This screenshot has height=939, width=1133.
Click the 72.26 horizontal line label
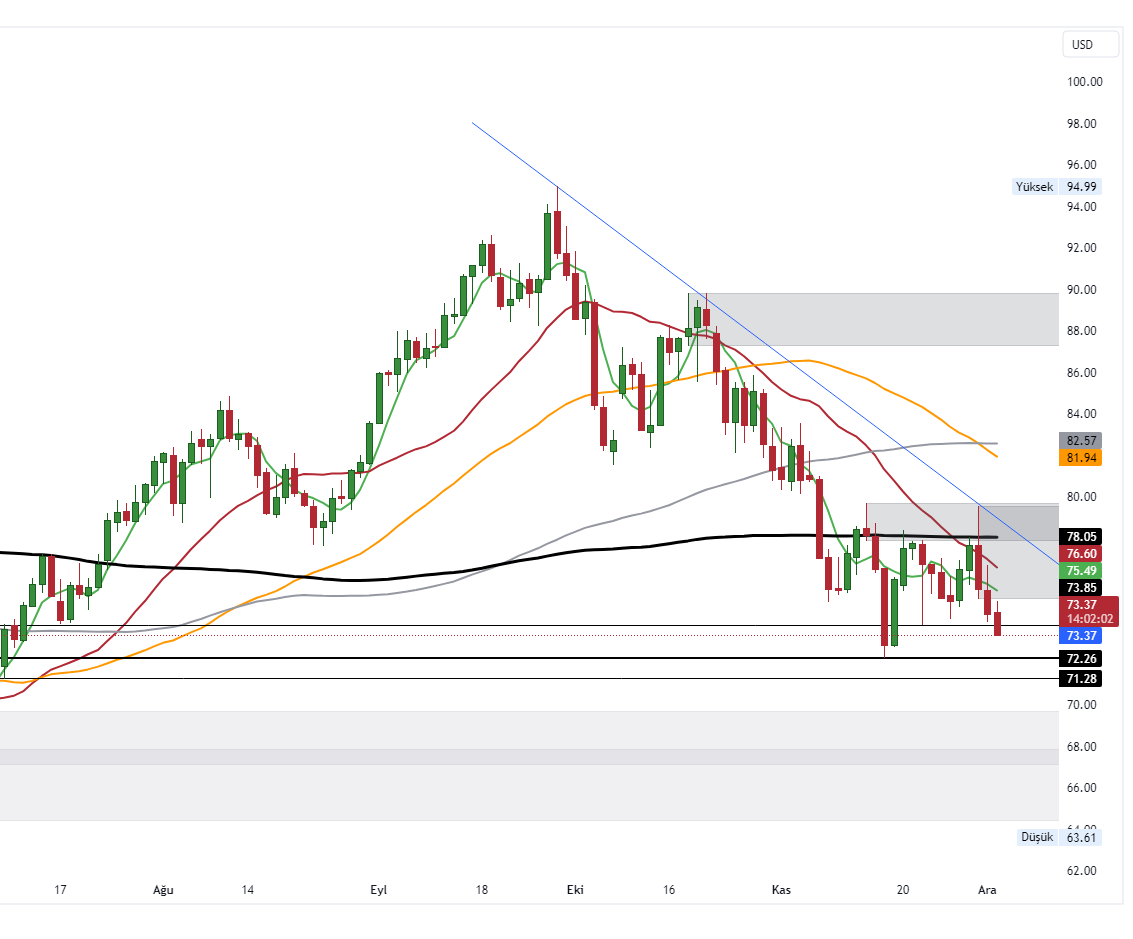[x=1082, y=659]
